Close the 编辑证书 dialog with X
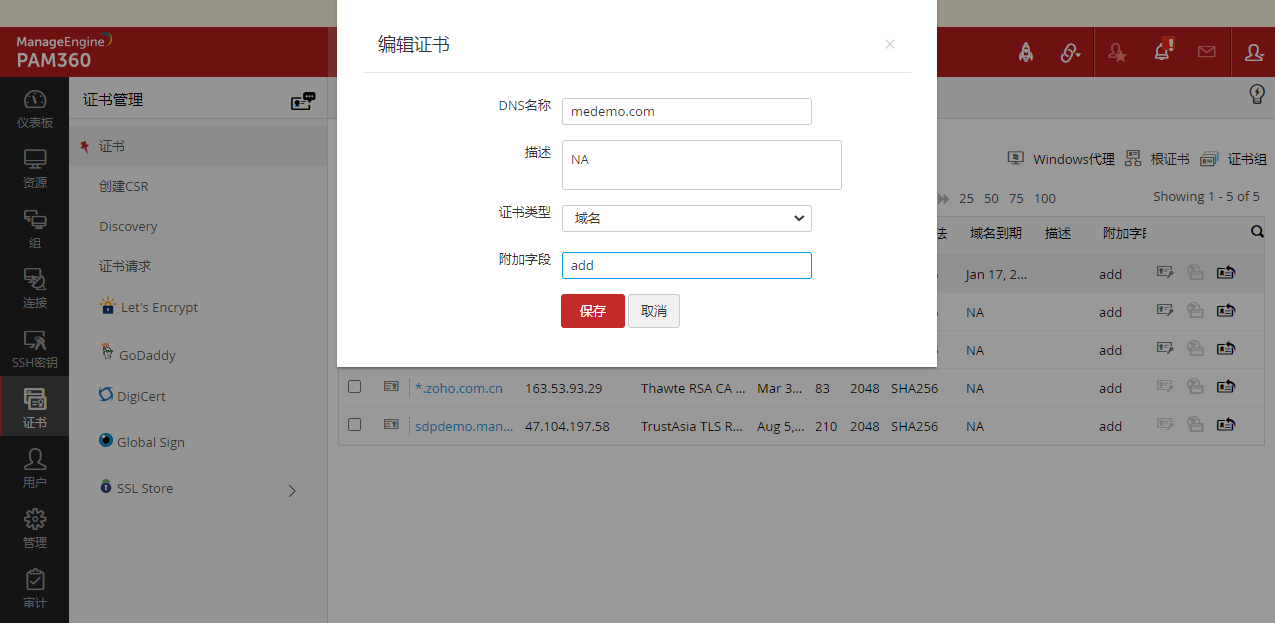Screen dimensions: 1275x623 (x=890, y=44)
